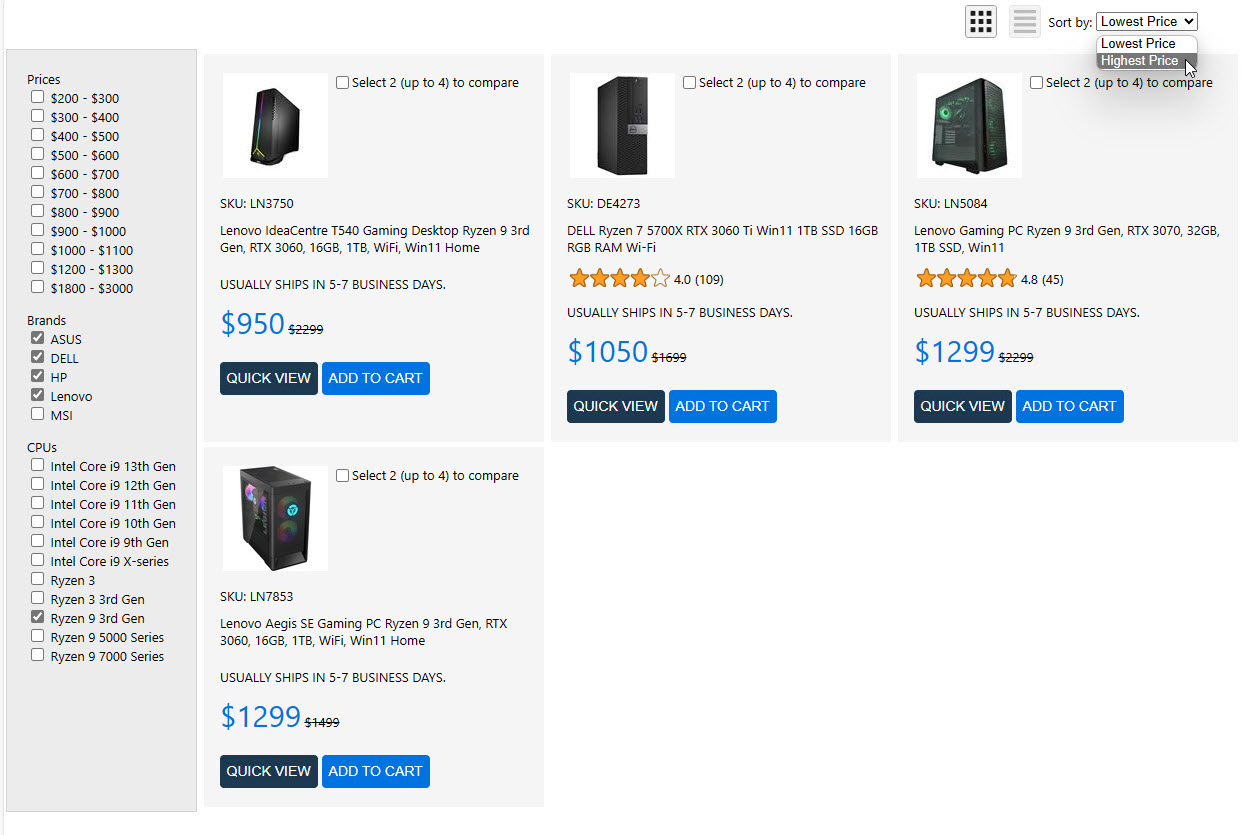The image size is (1258, 835).
Task: Open the Lenovo Aegis SE product image
Action: [275, 518]
